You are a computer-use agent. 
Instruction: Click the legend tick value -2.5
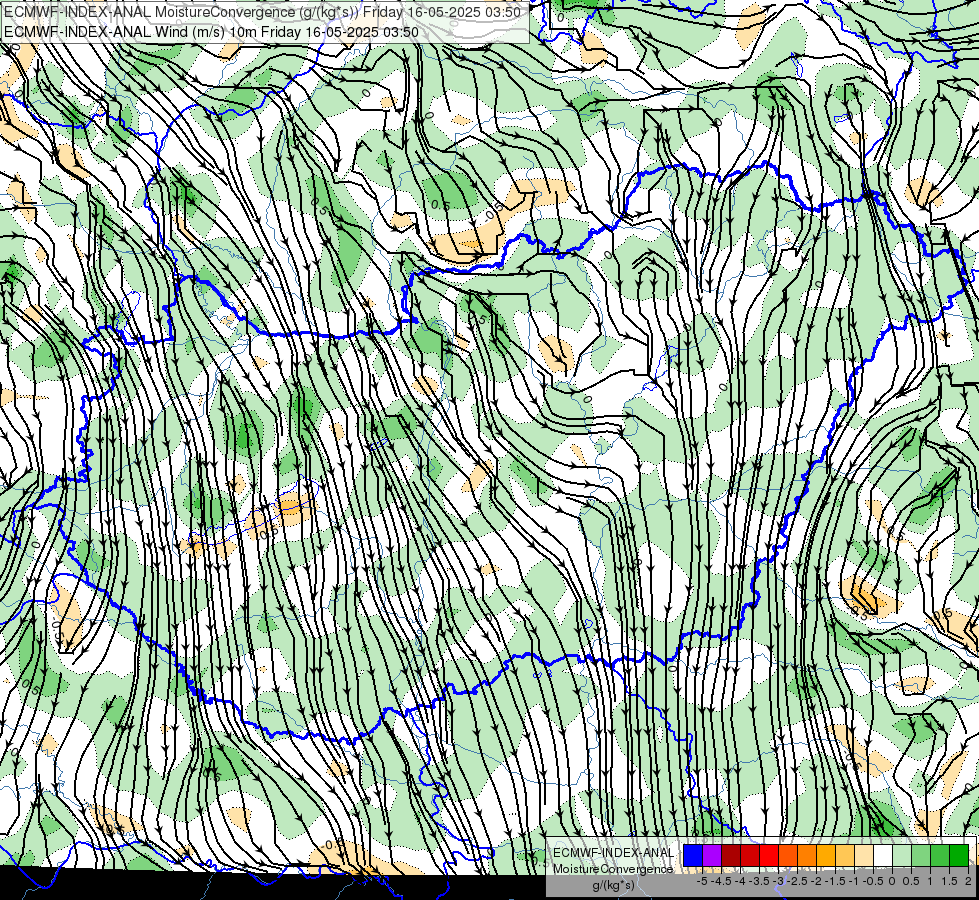(x=797, y=881)
